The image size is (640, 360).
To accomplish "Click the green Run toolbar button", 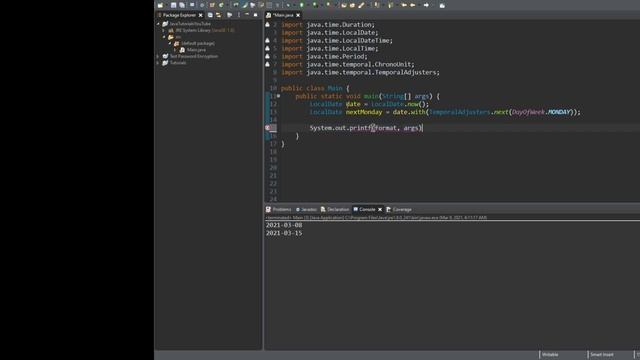I will pos(302,5).
